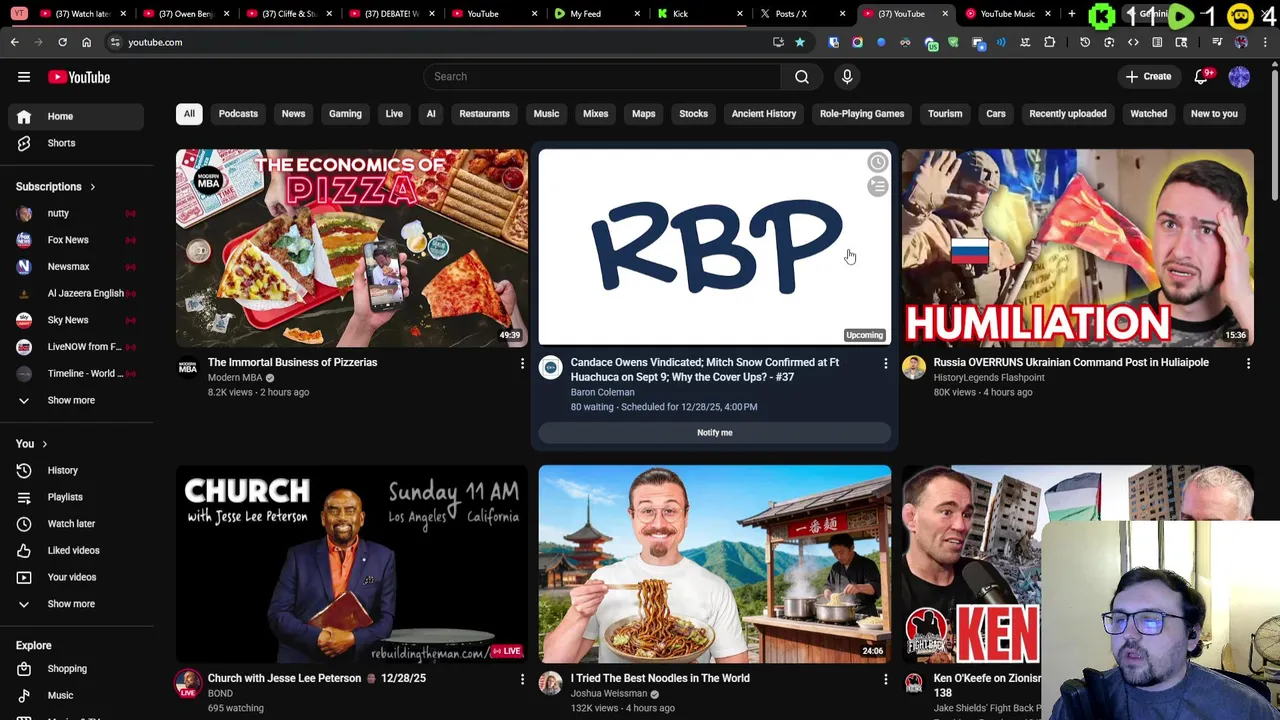
Task: Click the search magnifier button
Action: (x=802, y=77)
